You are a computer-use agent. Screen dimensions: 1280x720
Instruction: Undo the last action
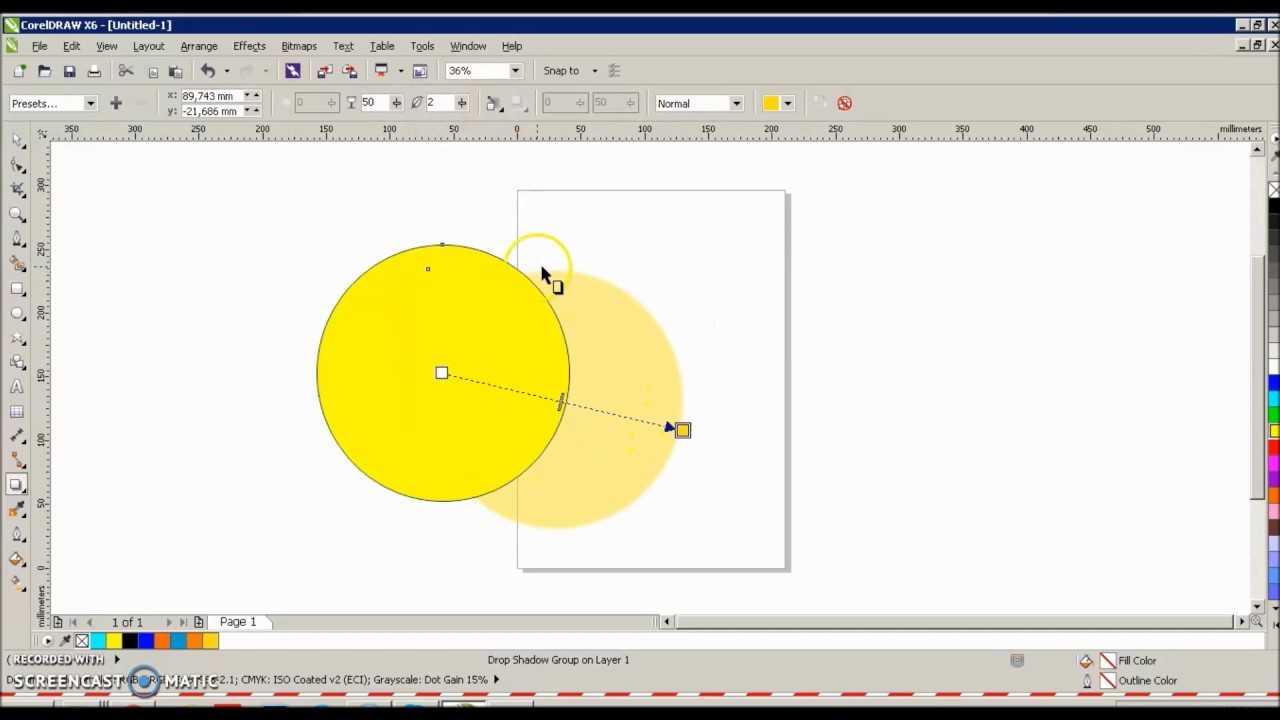click(208, 71)
